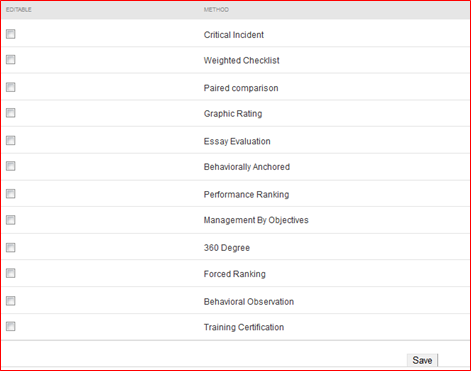Tick the Management By Objectives checkbox

coord(11,220)
